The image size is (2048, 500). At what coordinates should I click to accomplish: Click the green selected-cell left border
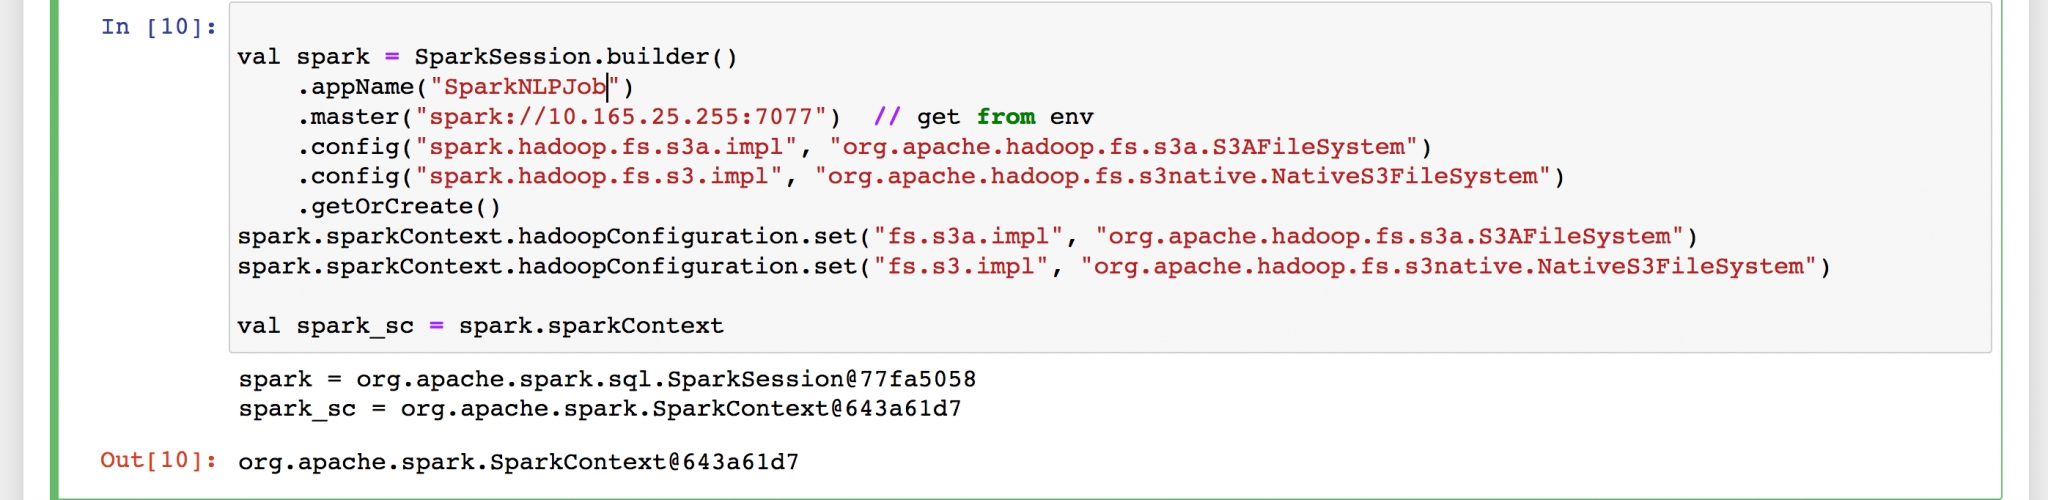[55, 250]
